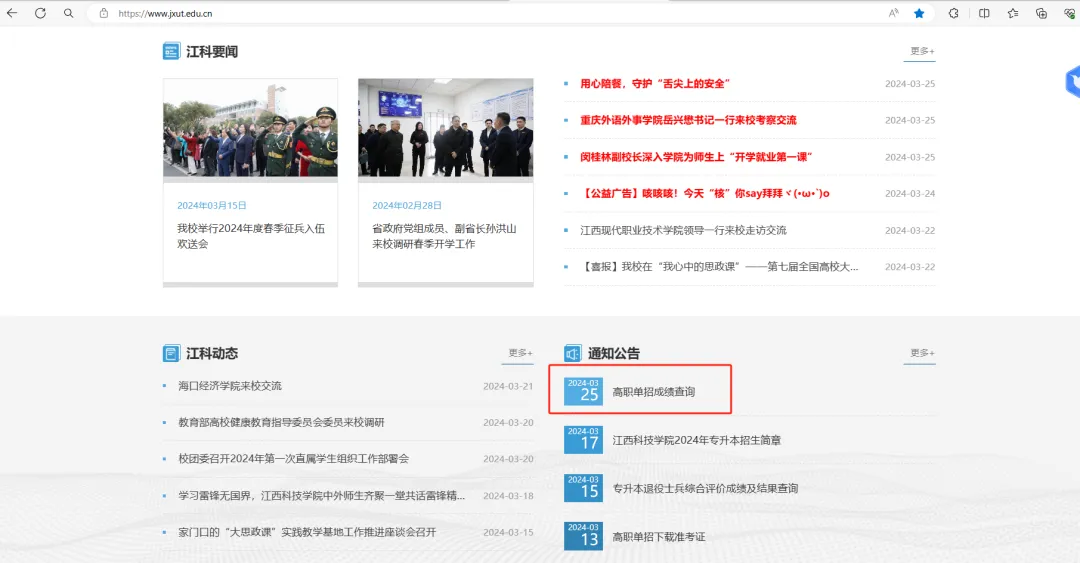Toggle split screen view icon
Image resolution: width=1080 pixels, height=563 pixels.
pyautogui.click(x=984, y=13)
